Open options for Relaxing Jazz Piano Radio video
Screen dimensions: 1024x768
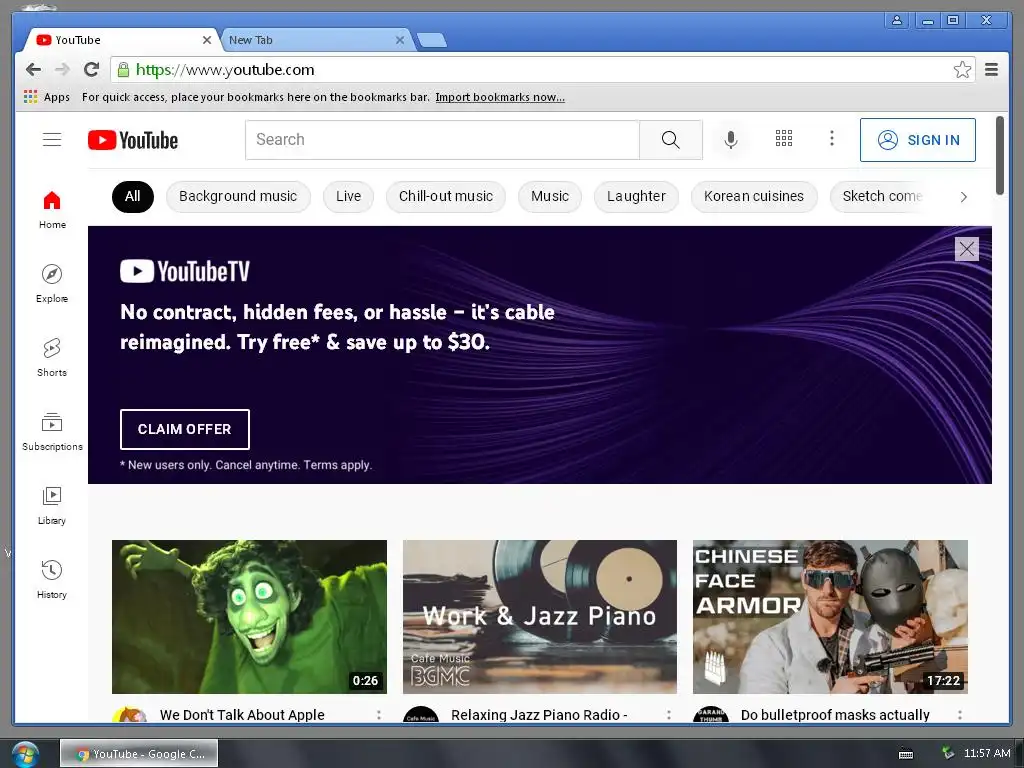(x=669, y=715)
